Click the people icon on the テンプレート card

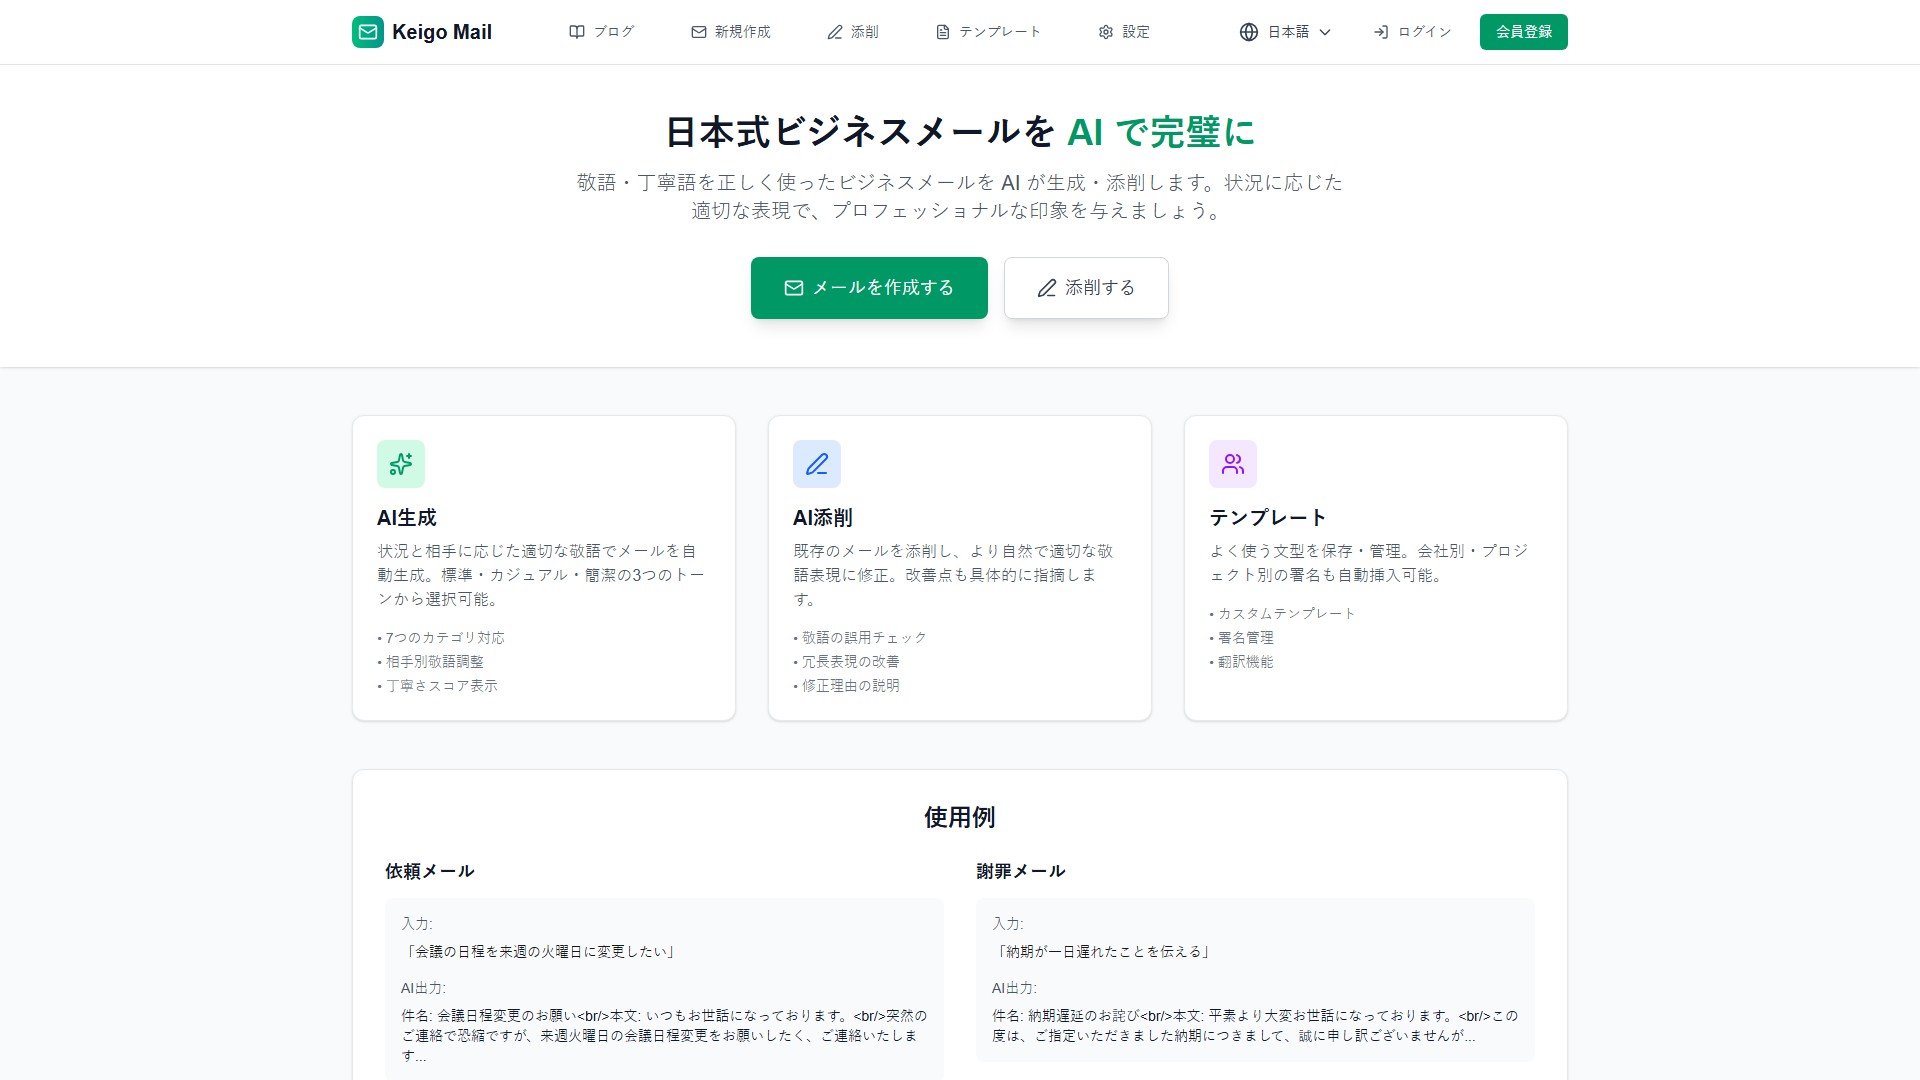pyautogui.click(x=1233, y=463)
